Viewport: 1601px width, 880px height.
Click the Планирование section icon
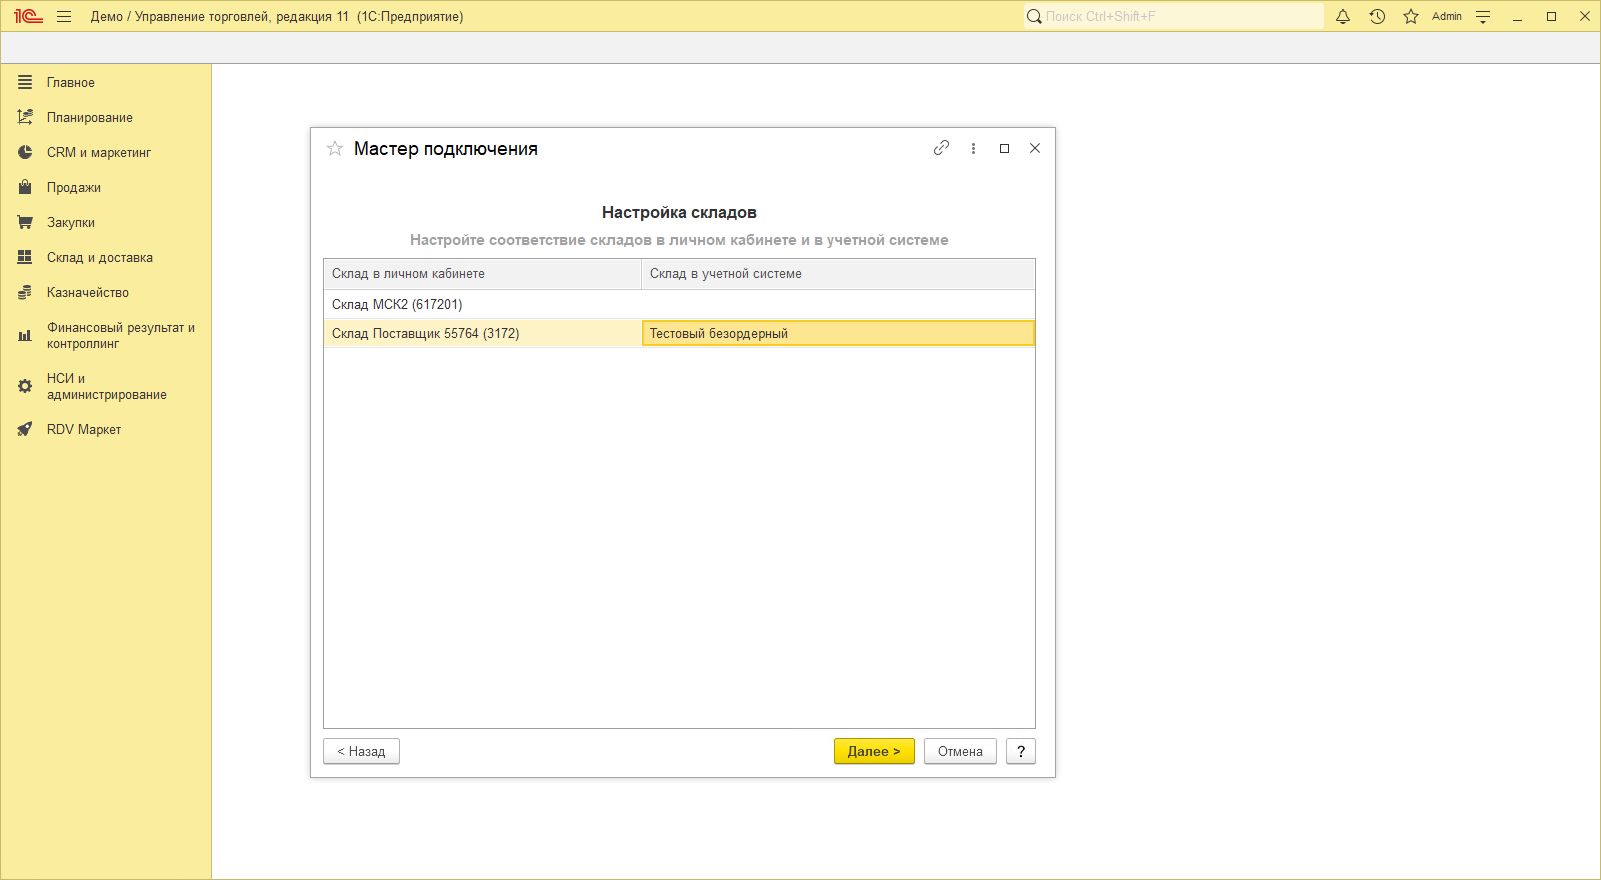[25, 117]
